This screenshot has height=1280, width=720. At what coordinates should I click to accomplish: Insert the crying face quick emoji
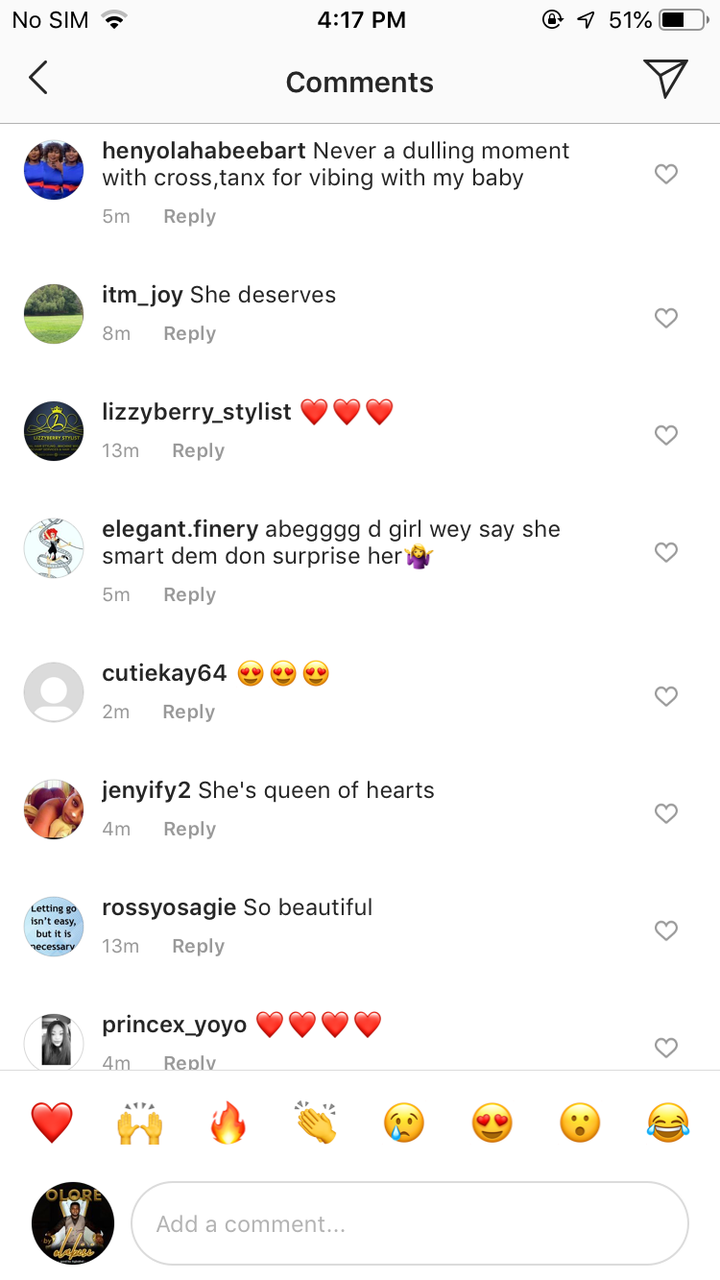click(404, 1122)
